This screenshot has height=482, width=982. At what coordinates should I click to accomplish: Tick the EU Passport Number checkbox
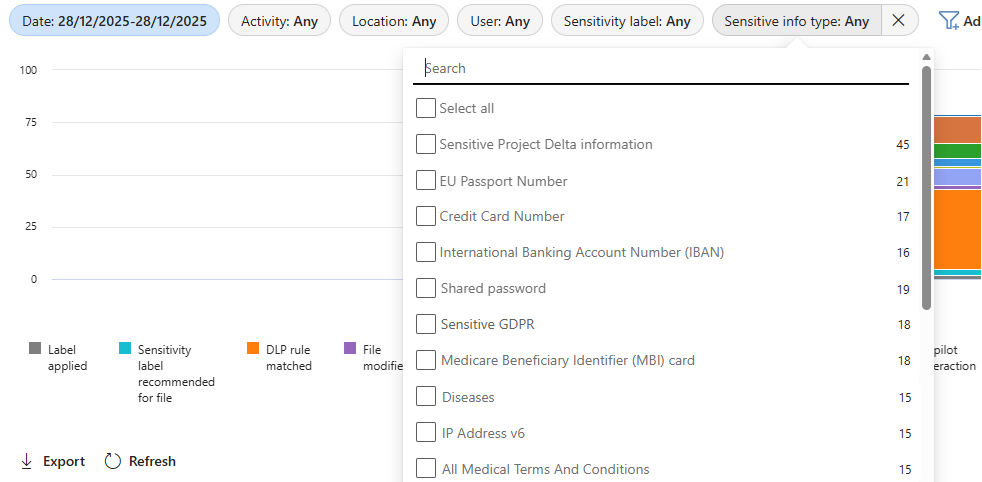point(426,181)
